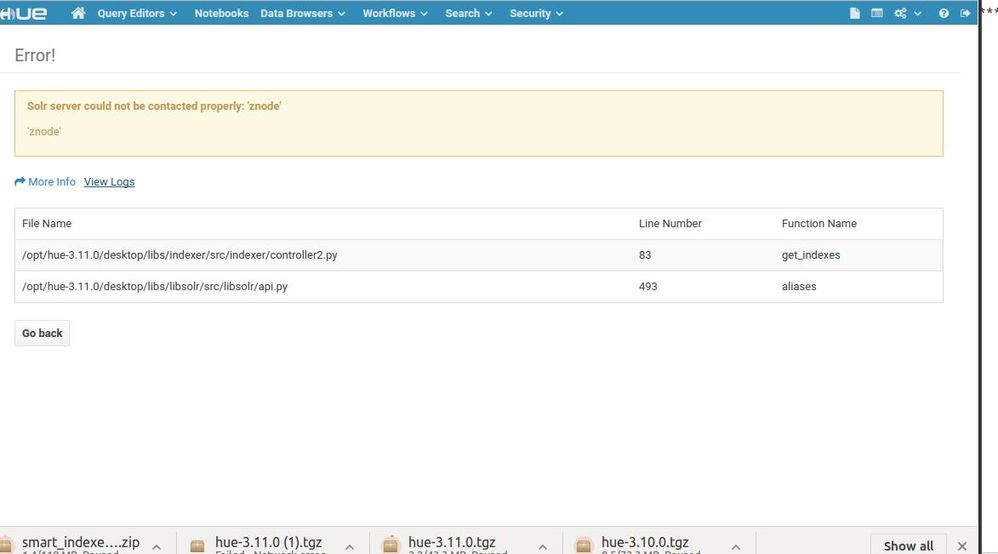Click the Line Number column header

point(670,224)
